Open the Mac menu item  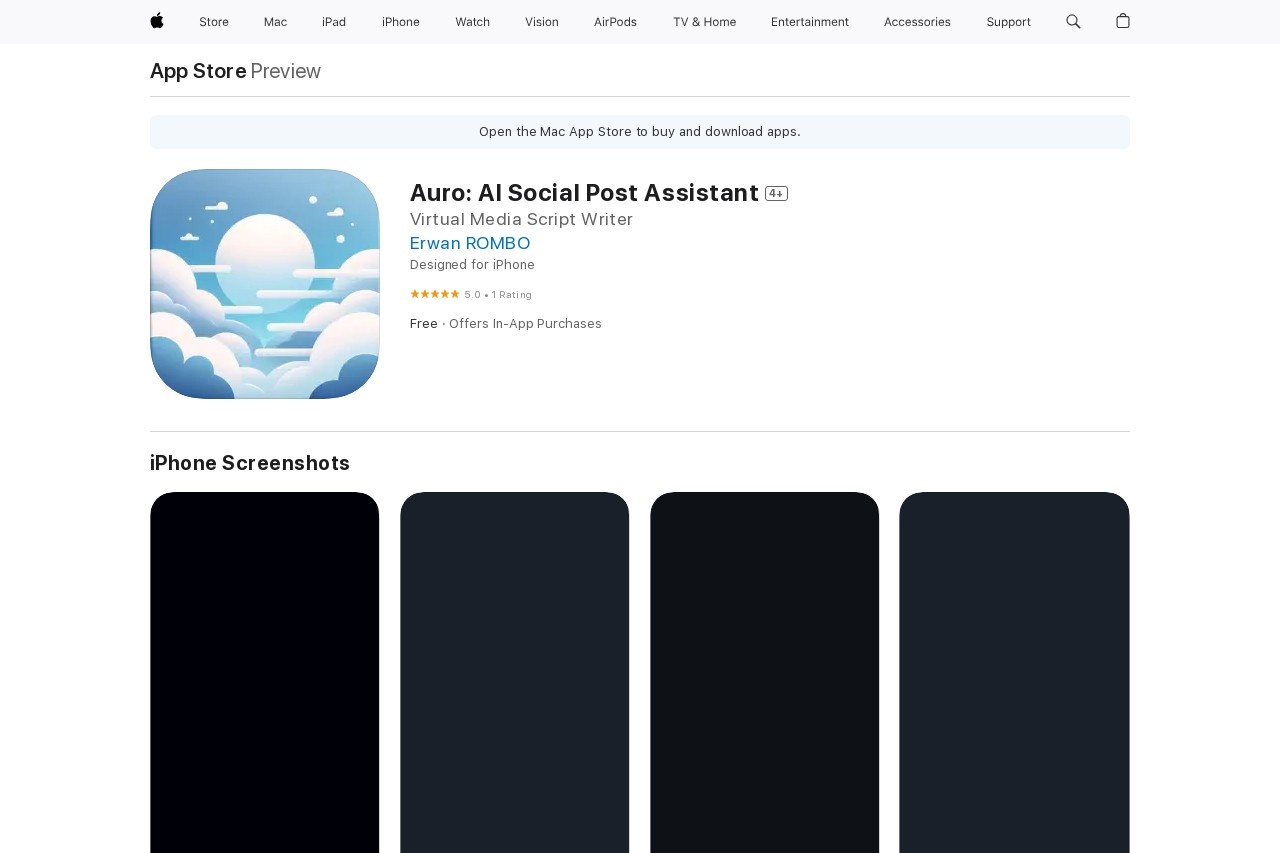[x=276, y=22]
